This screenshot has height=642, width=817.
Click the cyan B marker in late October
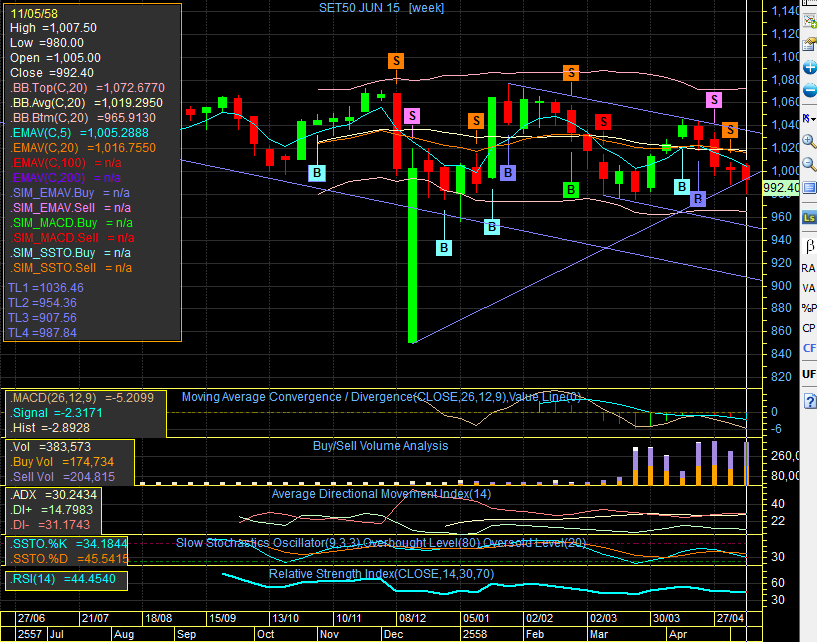coord(317,173)
